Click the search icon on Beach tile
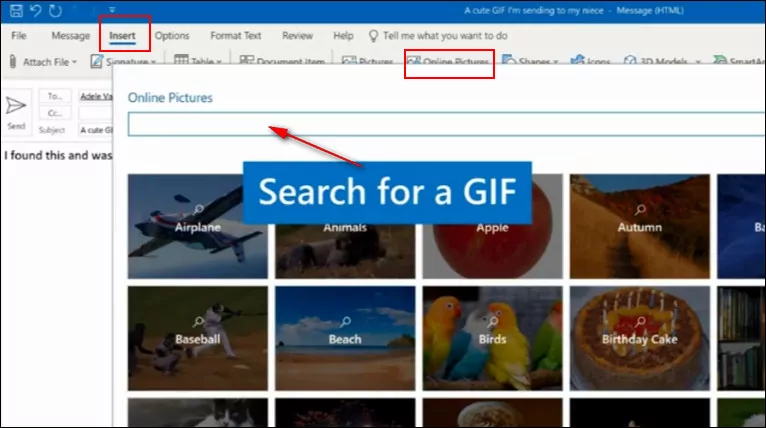 coord(345,321)
